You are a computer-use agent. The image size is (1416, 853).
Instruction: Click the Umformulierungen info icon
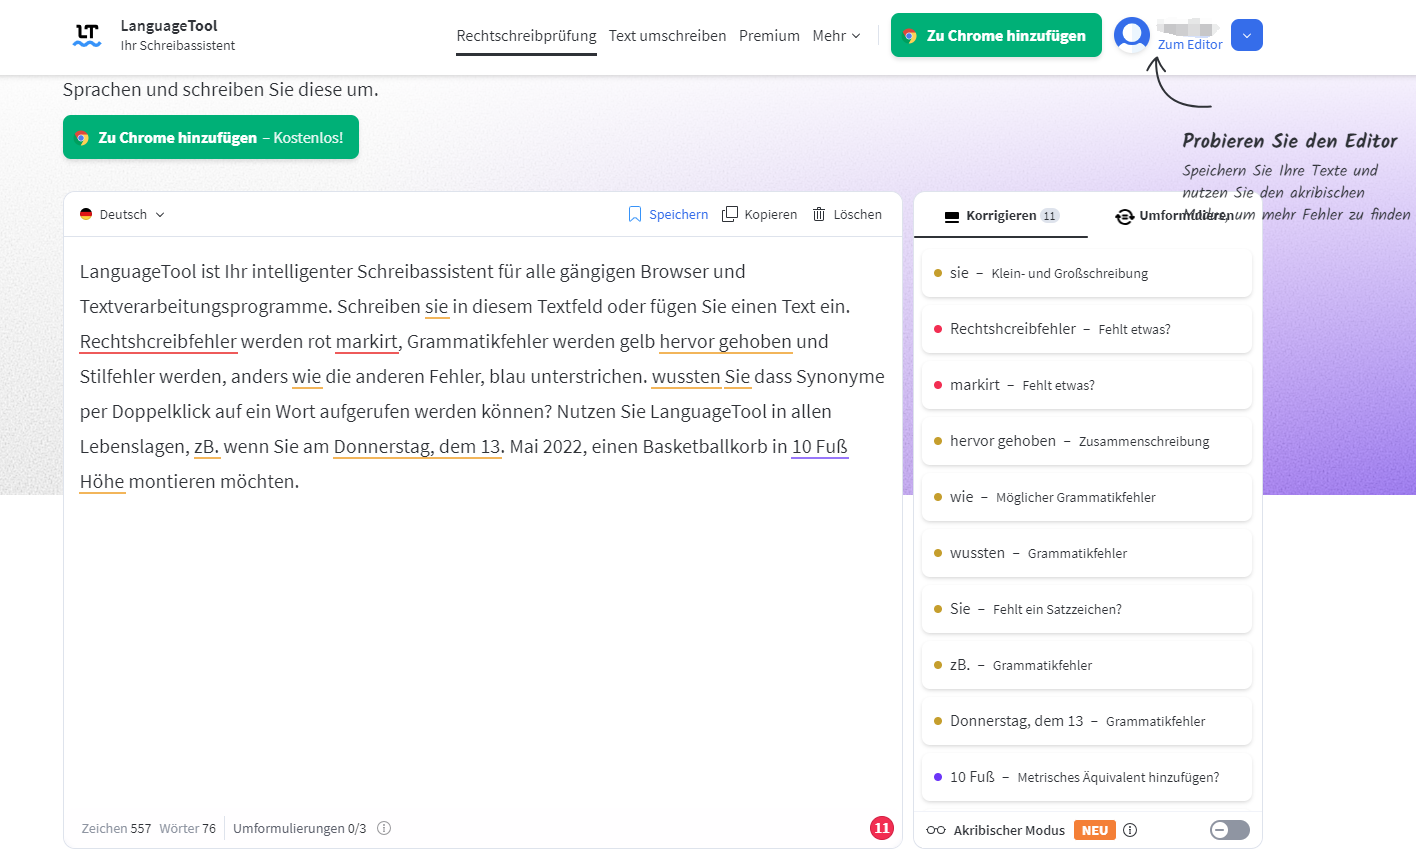(x=384, y=828)
